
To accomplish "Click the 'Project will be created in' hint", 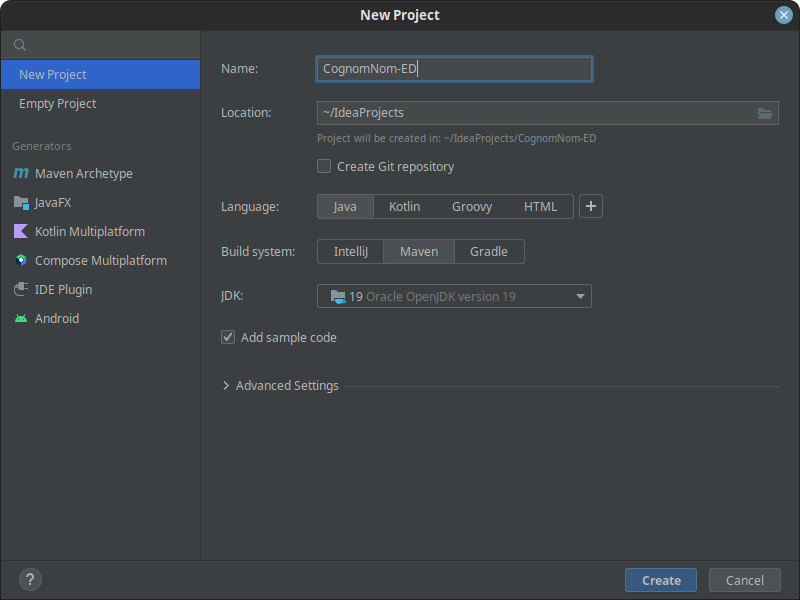I will (457, 138).
